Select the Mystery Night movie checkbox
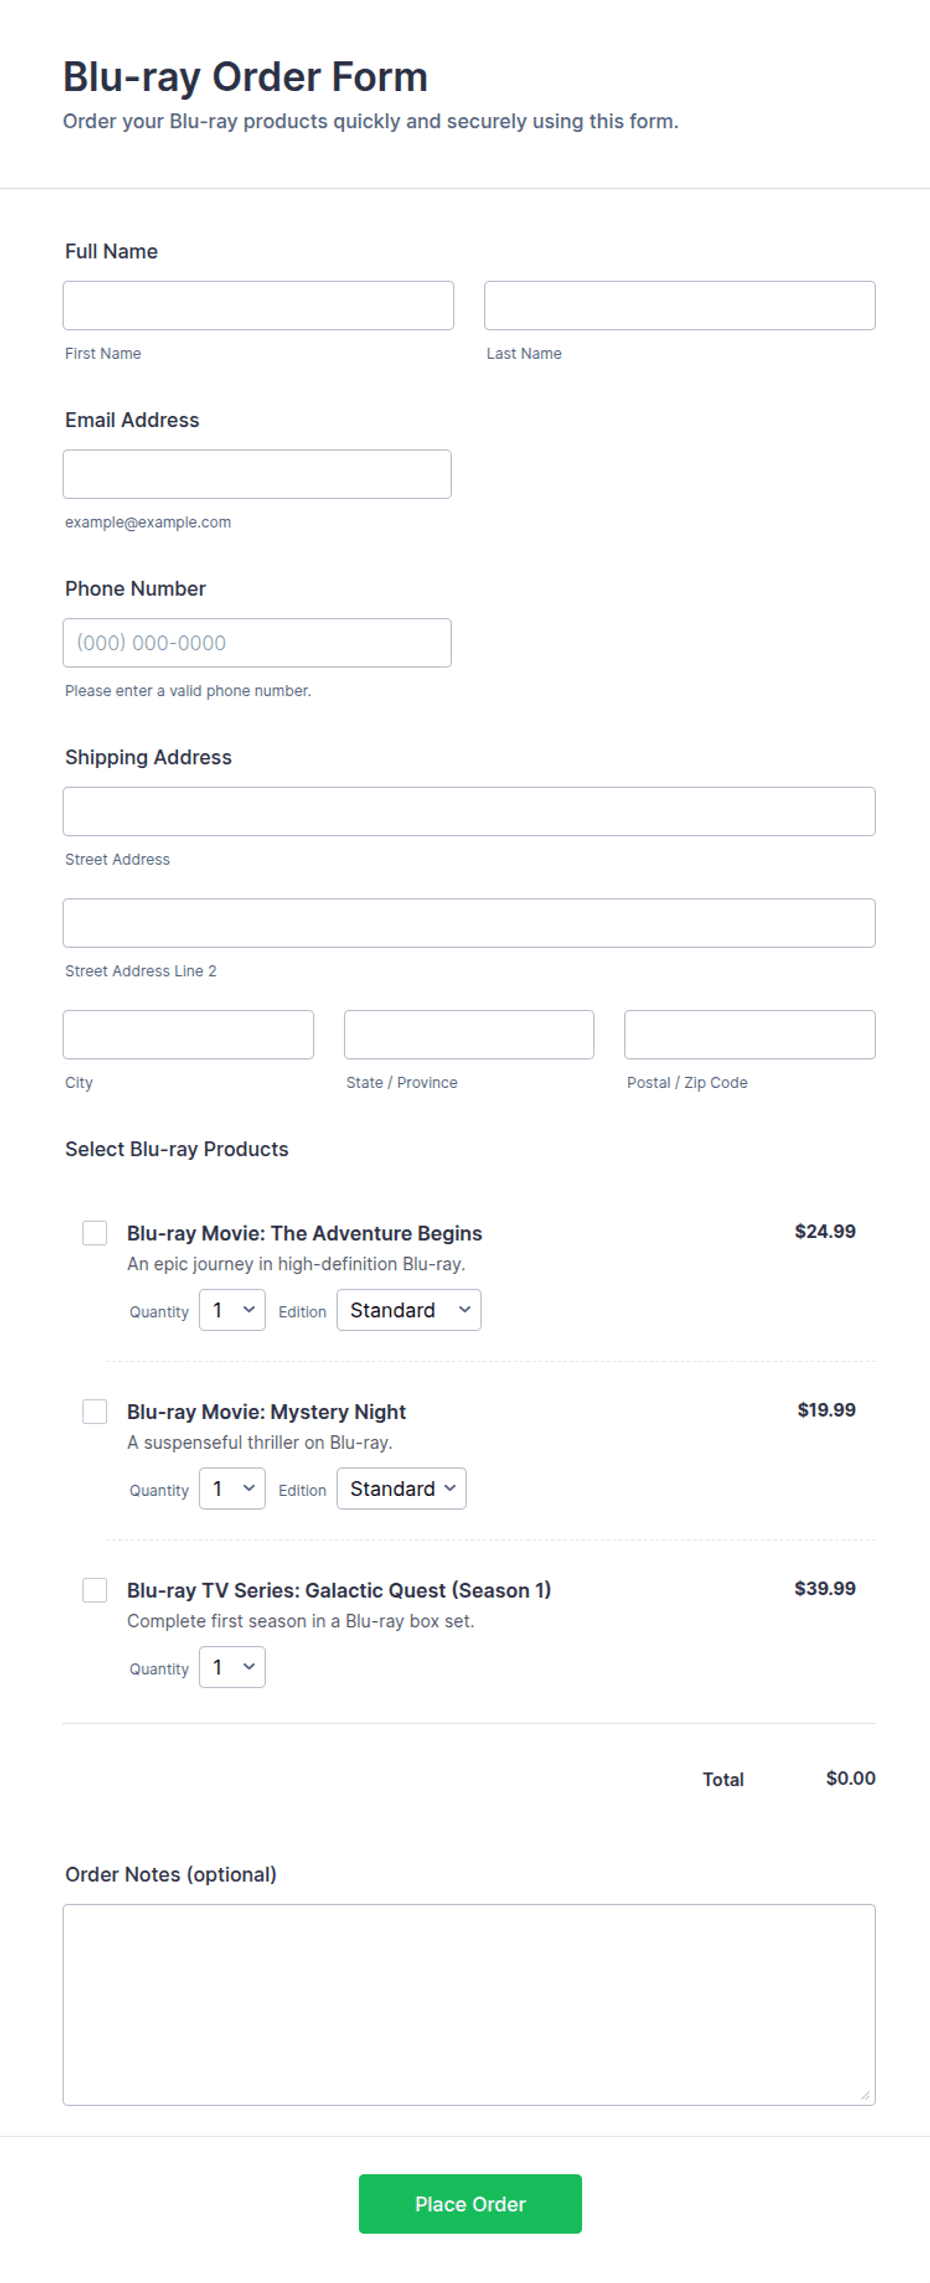The width and height of the screenshot is (930, 2283). tap(95, 1411)
